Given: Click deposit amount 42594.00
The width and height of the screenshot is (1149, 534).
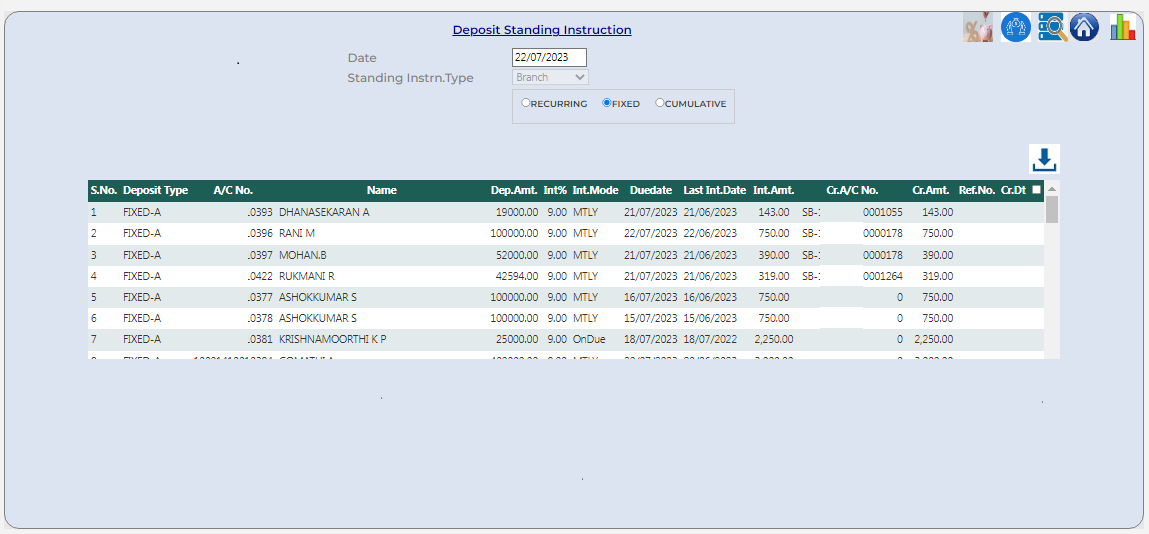Looking at the screenshot, I should (517, 276).
